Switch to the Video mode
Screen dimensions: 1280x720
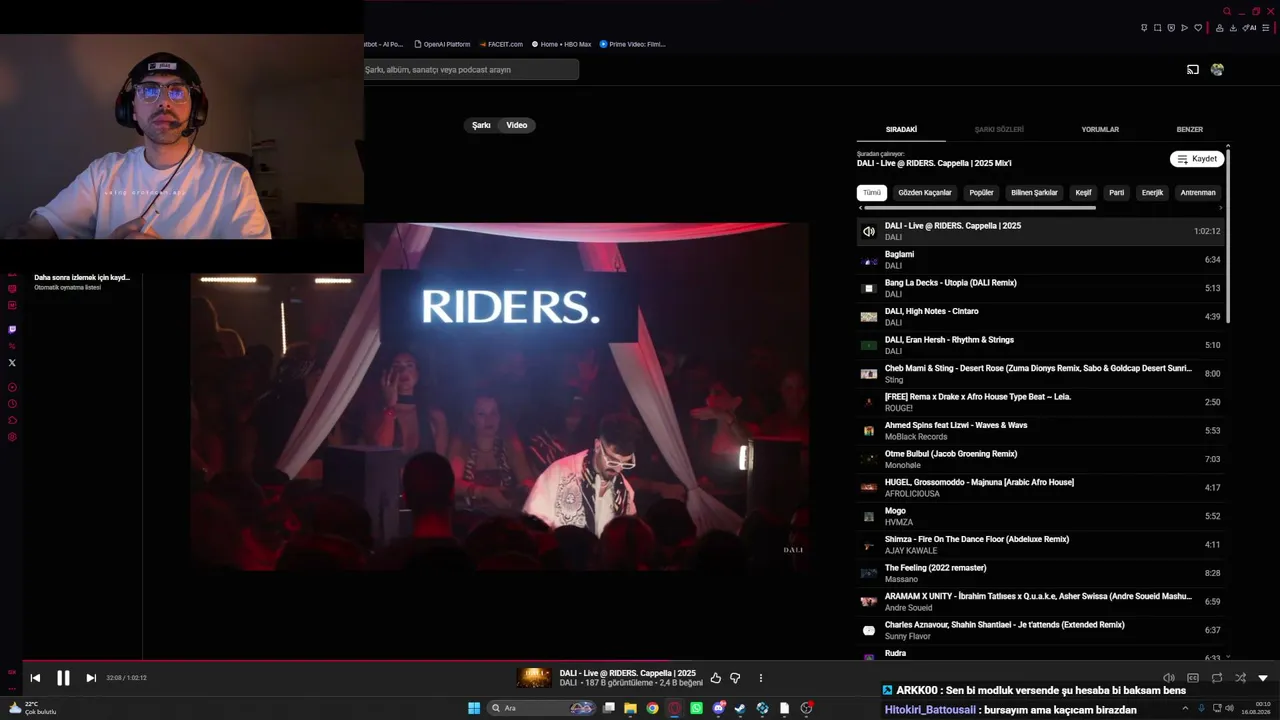pos(517,125)
